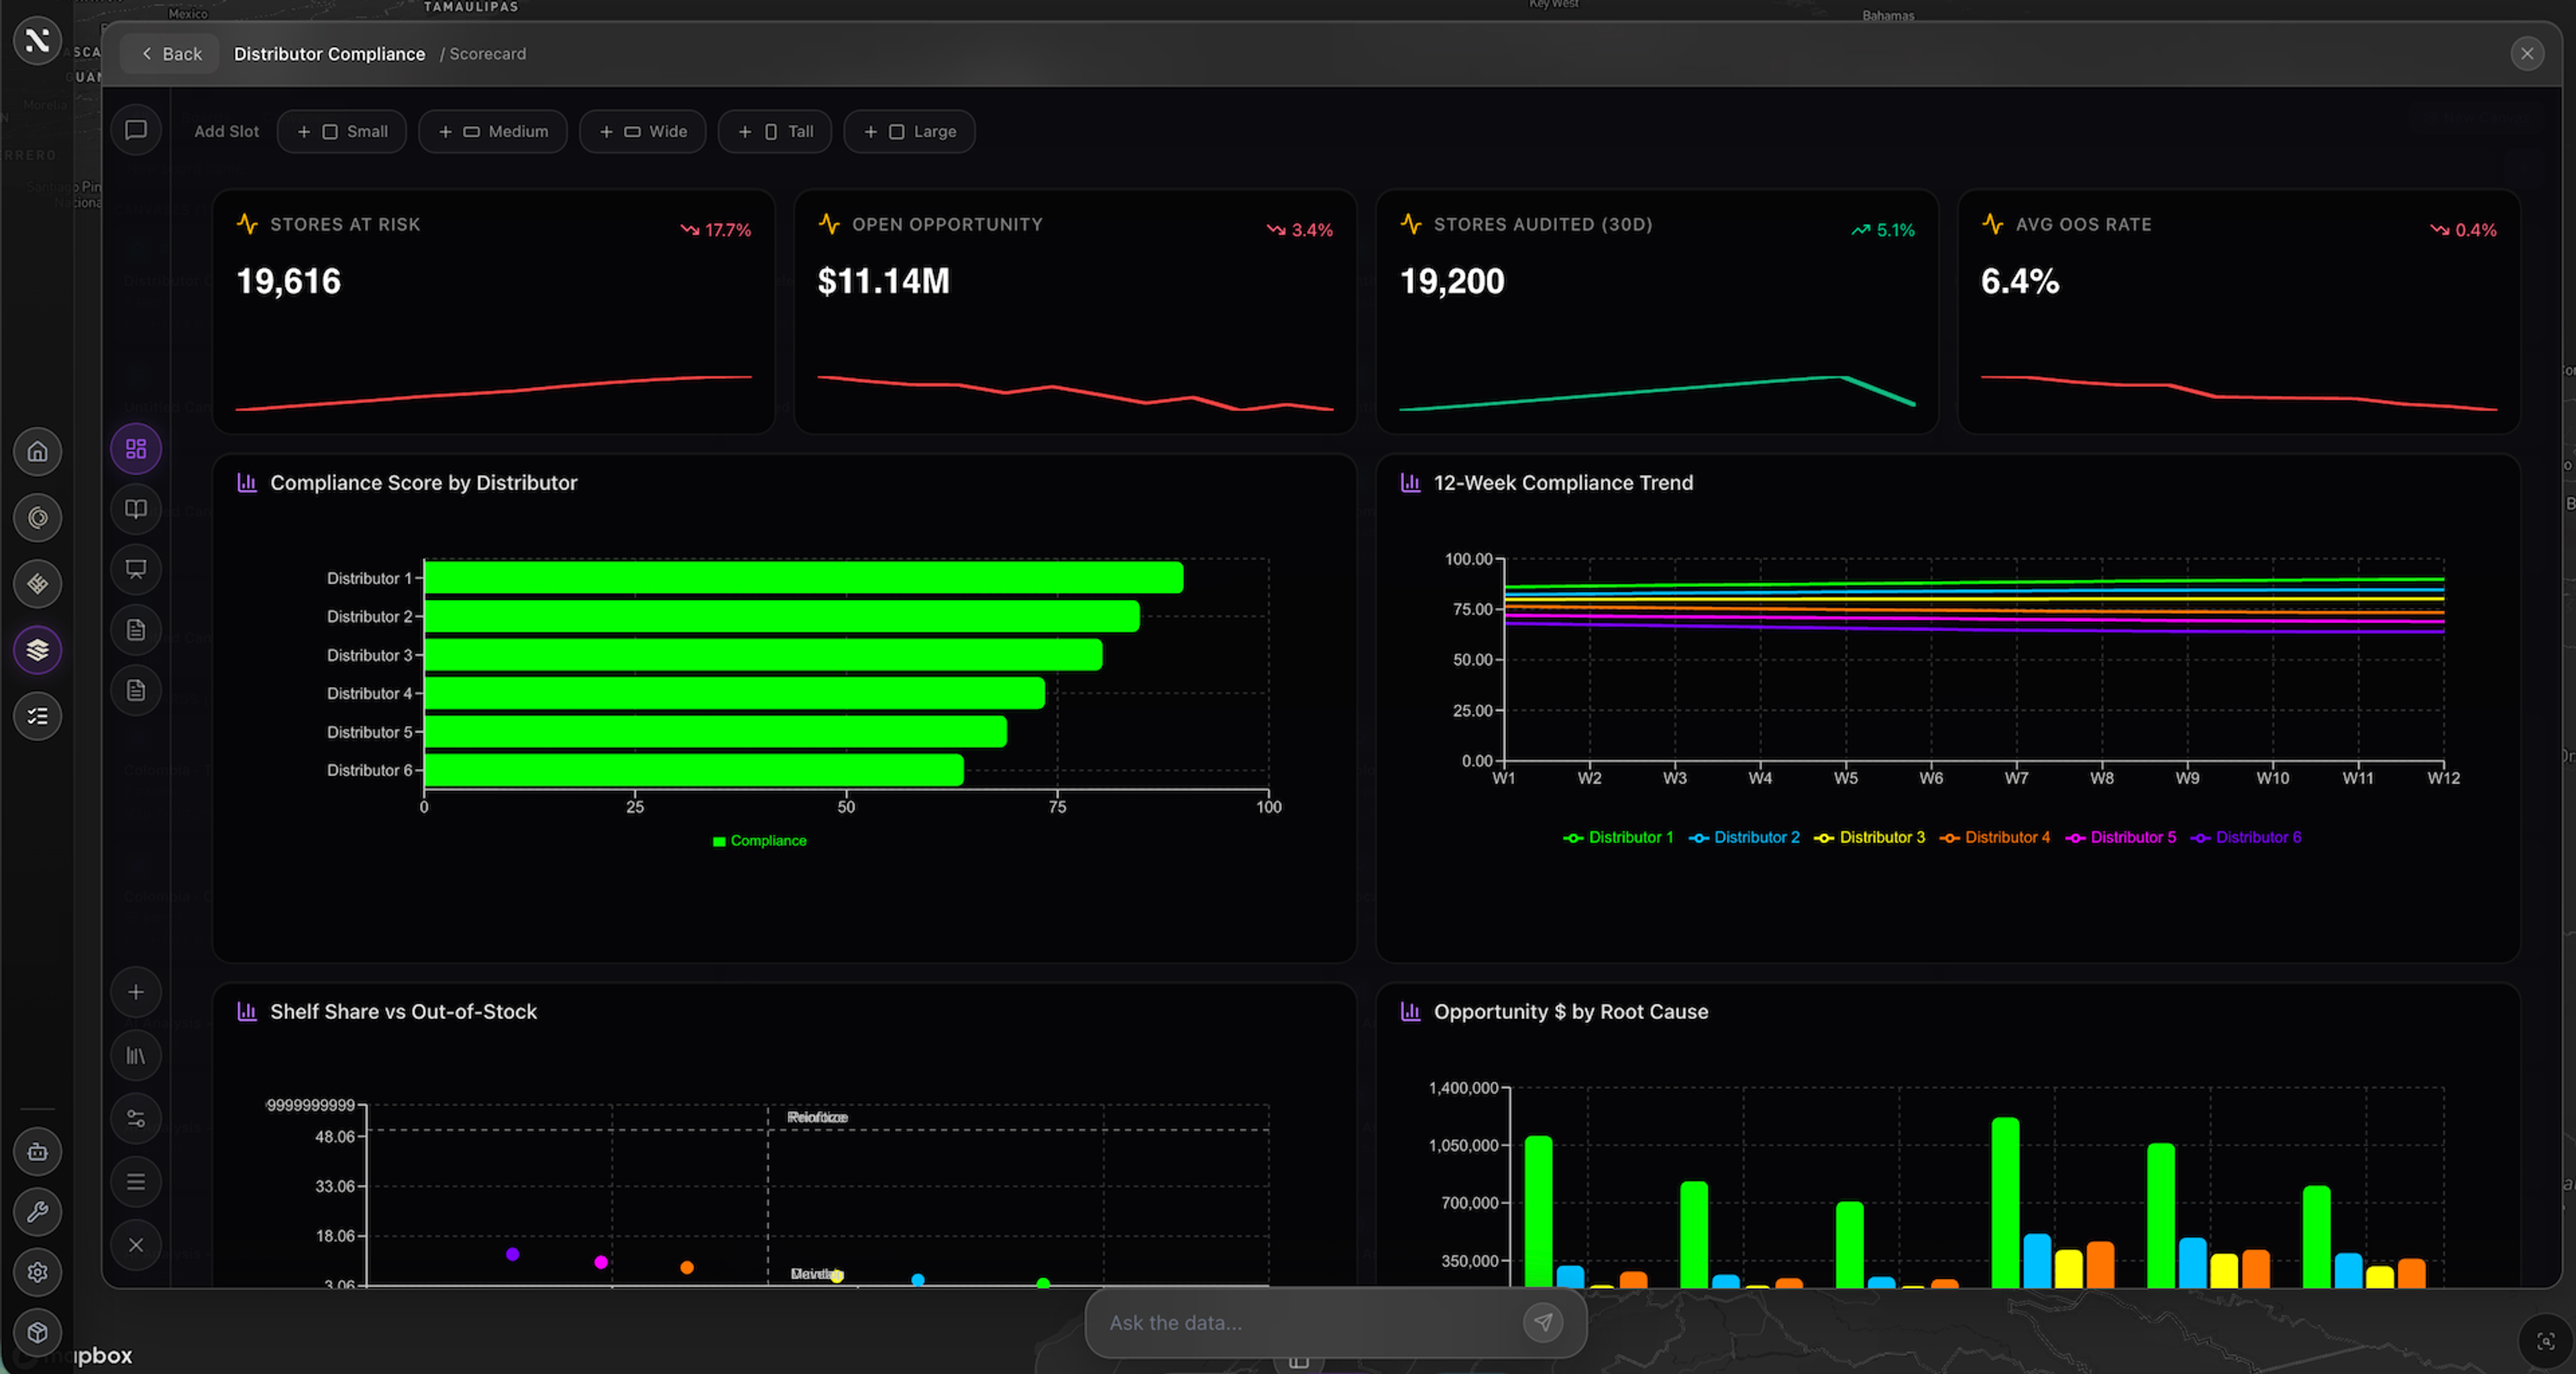2576x1374 pixels.
Task: Toggle the Compliance legend entry in bar chart
Action: 759,841
